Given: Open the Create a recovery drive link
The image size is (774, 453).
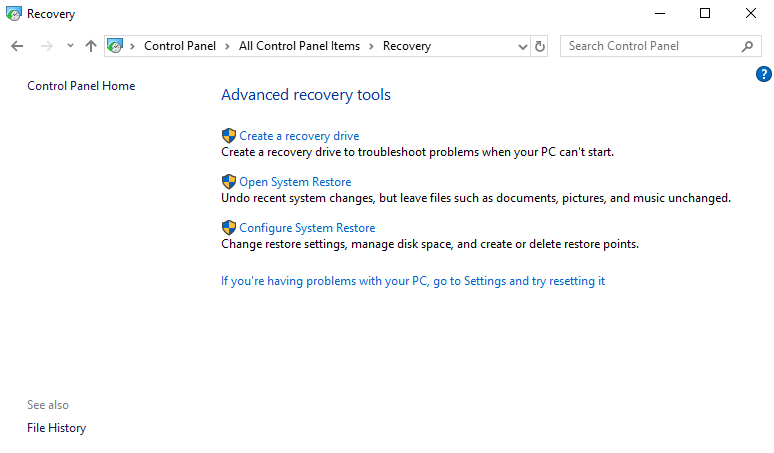Looking at the screenshot, I should (299, 136).
